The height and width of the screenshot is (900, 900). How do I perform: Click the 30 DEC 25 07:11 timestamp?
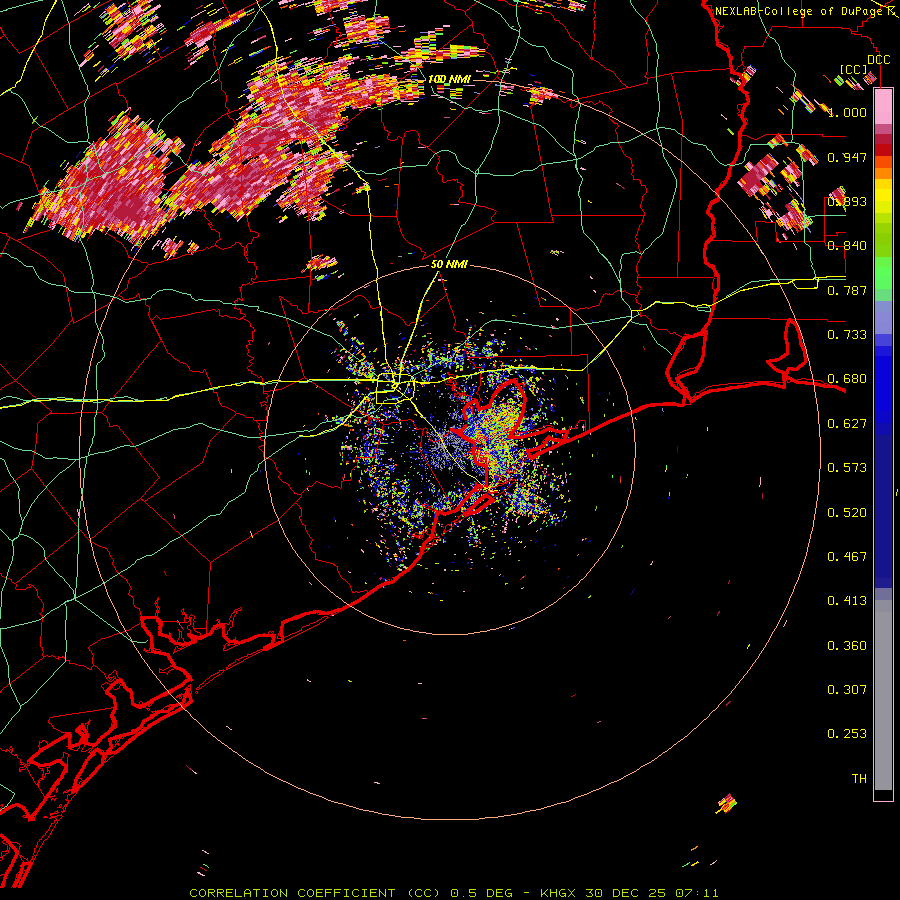click(x=652, y=893)
